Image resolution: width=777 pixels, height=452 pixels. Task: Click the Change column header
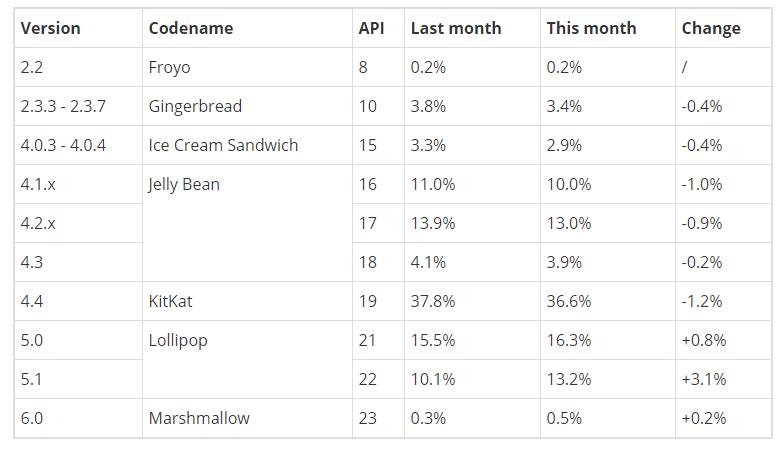[711, 28]
